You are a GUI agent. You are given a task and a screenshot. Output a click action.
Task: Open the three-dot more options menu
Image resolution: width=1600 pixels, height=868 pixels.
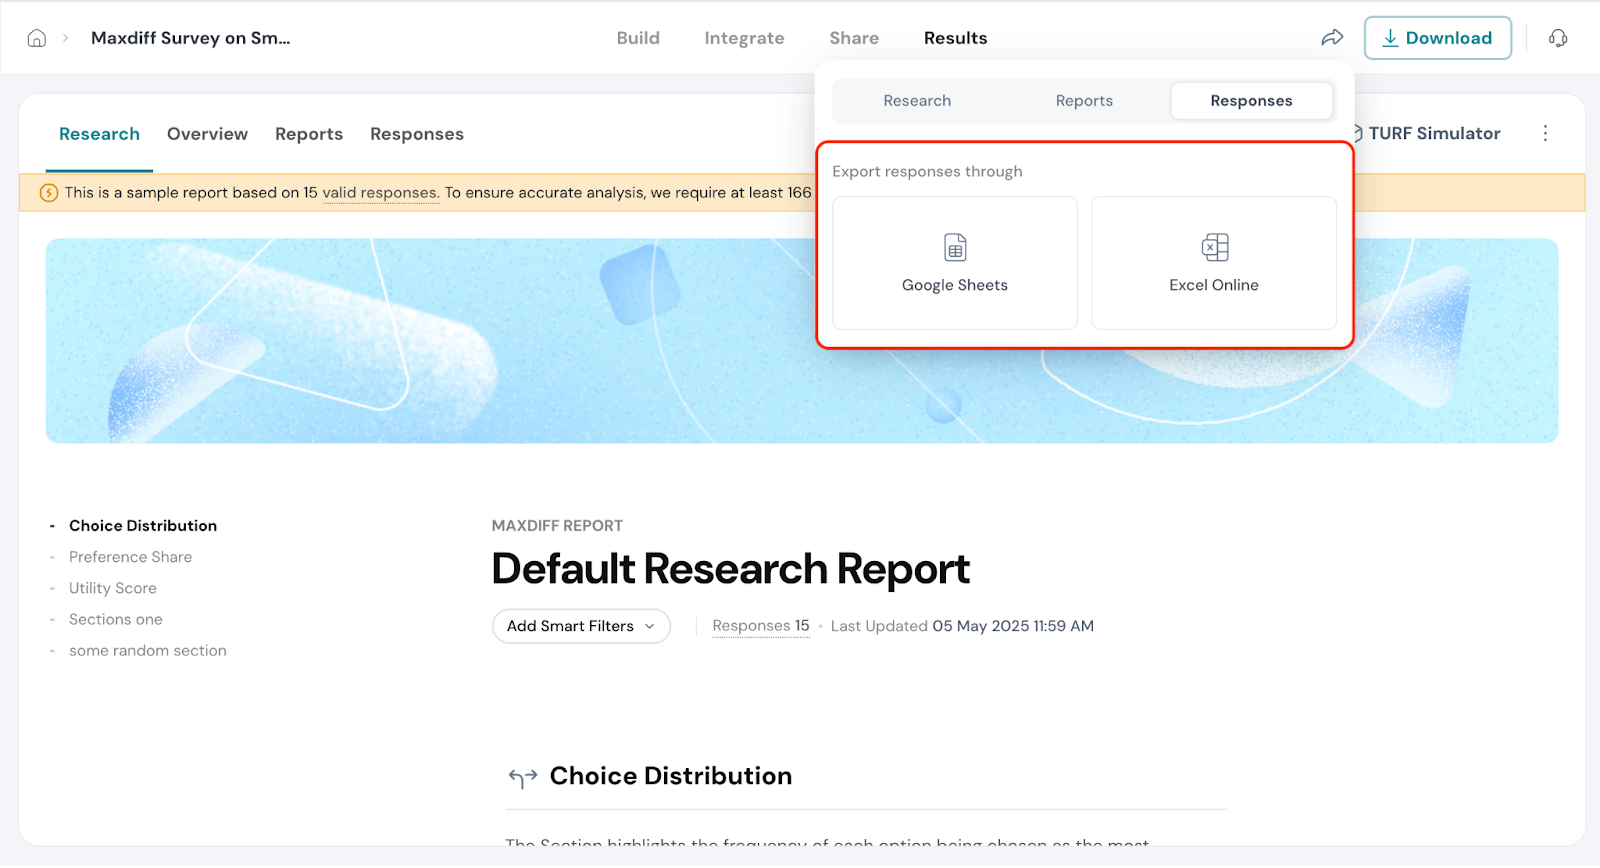coord(1545,134)
